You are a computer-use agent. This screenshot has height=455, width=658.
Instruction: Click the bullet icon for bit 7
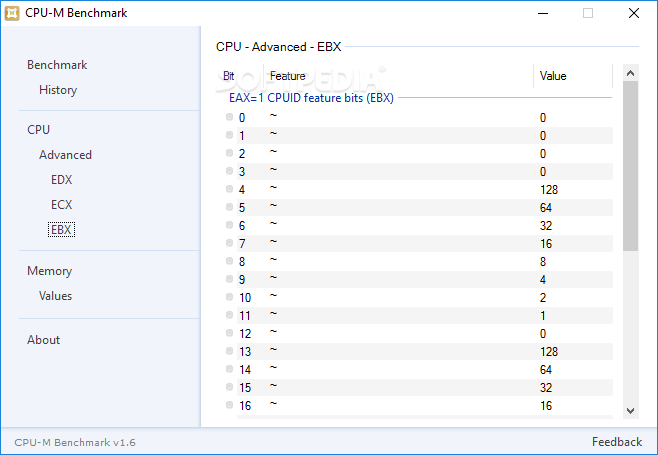click(x=230, y=243)
